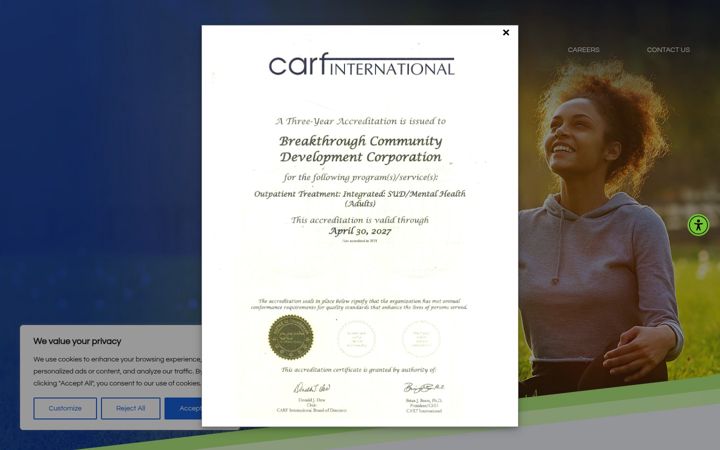
Task: Click 'A Three-Year Accreditation is issued to'
Action: point(360,121)
